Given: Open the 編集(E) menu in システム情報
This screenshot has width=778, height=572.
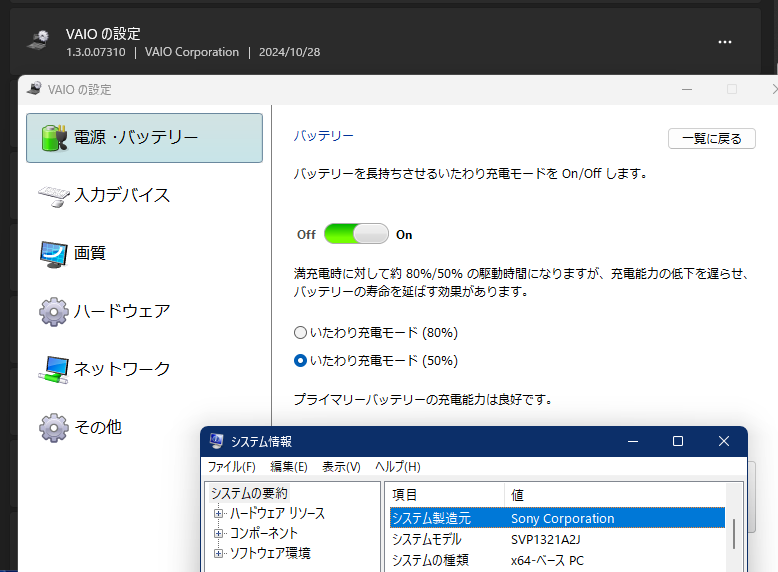Looking at the screenshot, I should coord(289,467).
